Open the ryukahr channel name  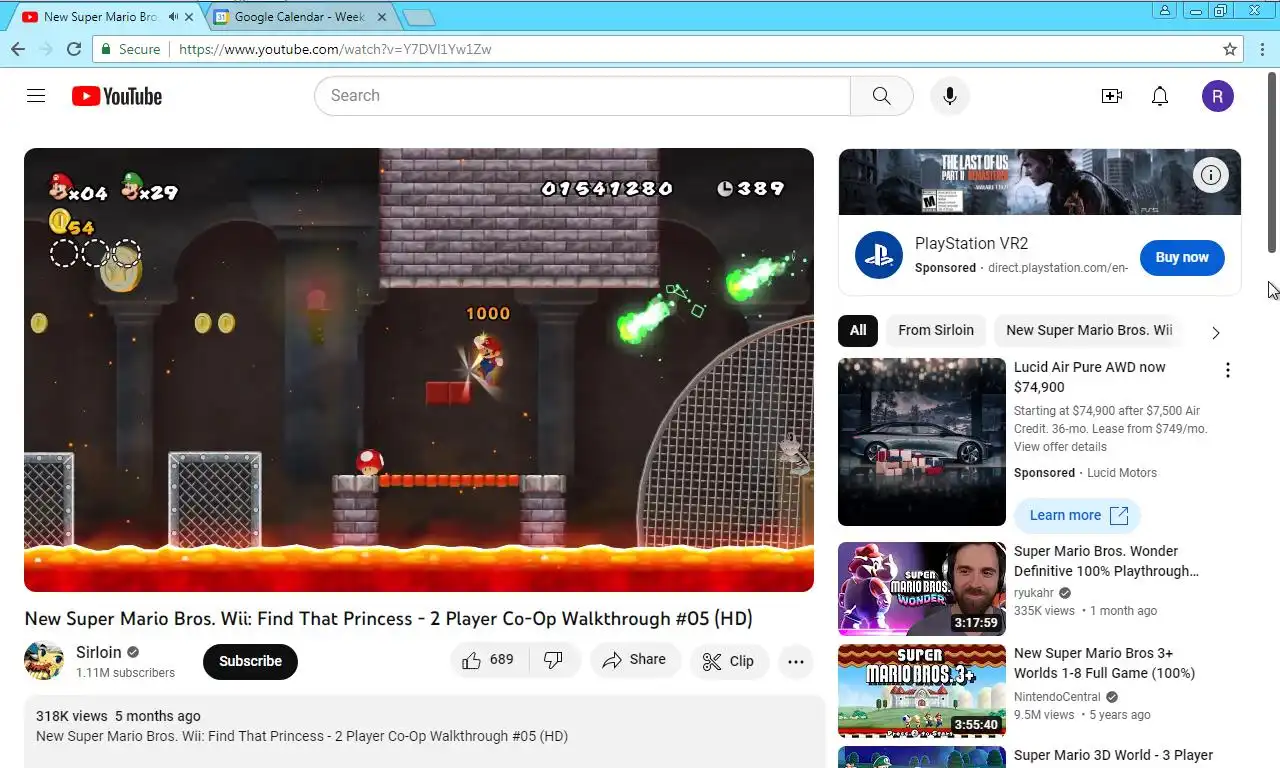pos(1034,593)
